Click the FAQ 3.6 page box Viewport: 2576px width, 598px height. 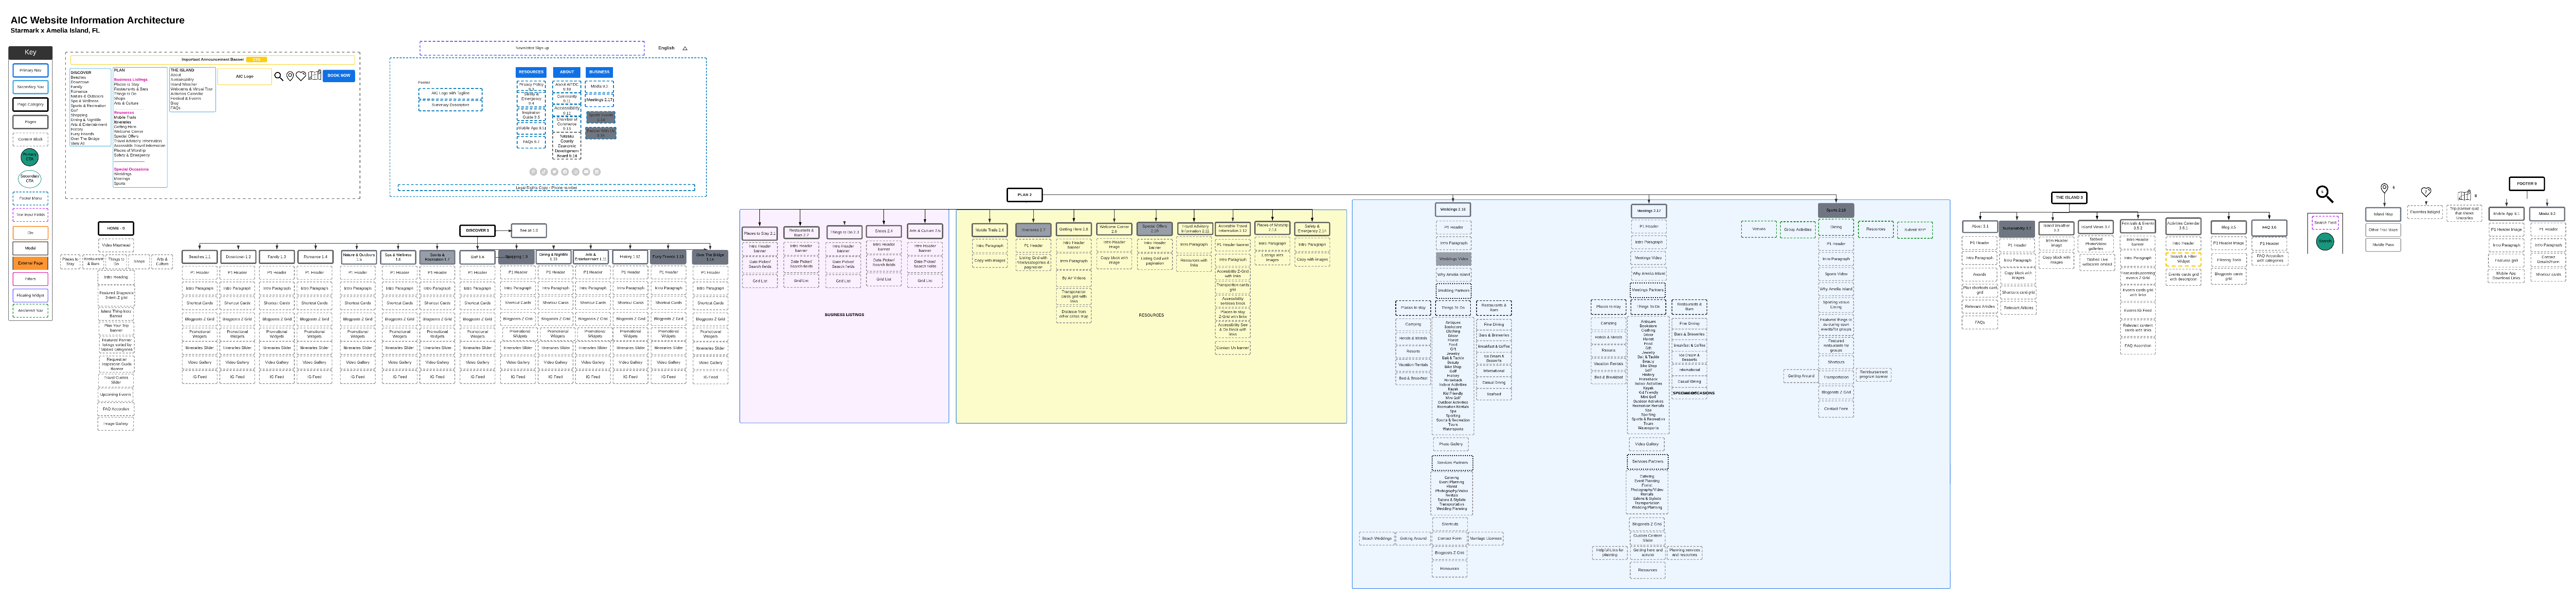tap(2269, 227)
